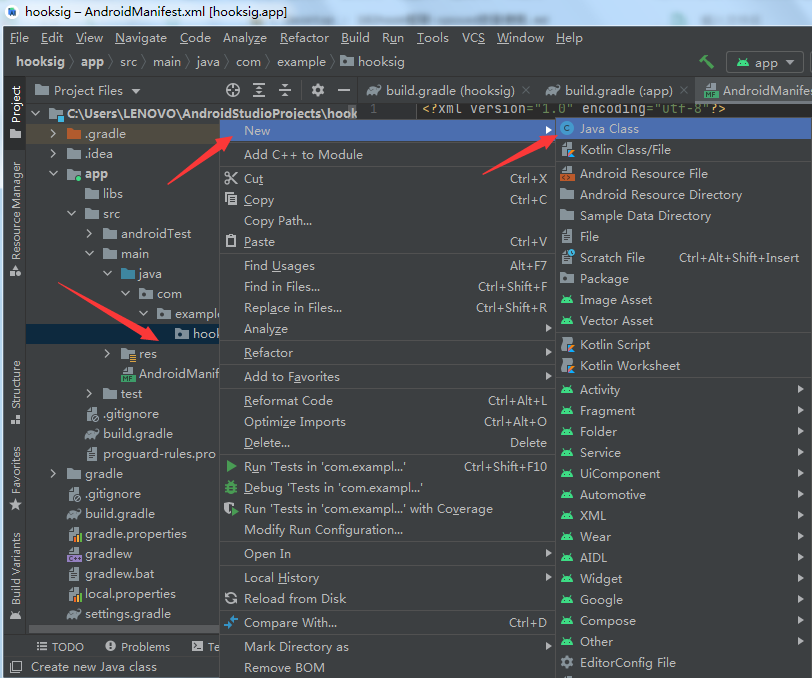The image size is (812, 678).
Task: Open the Project Files view dropdown
Action: pos(88,91)
